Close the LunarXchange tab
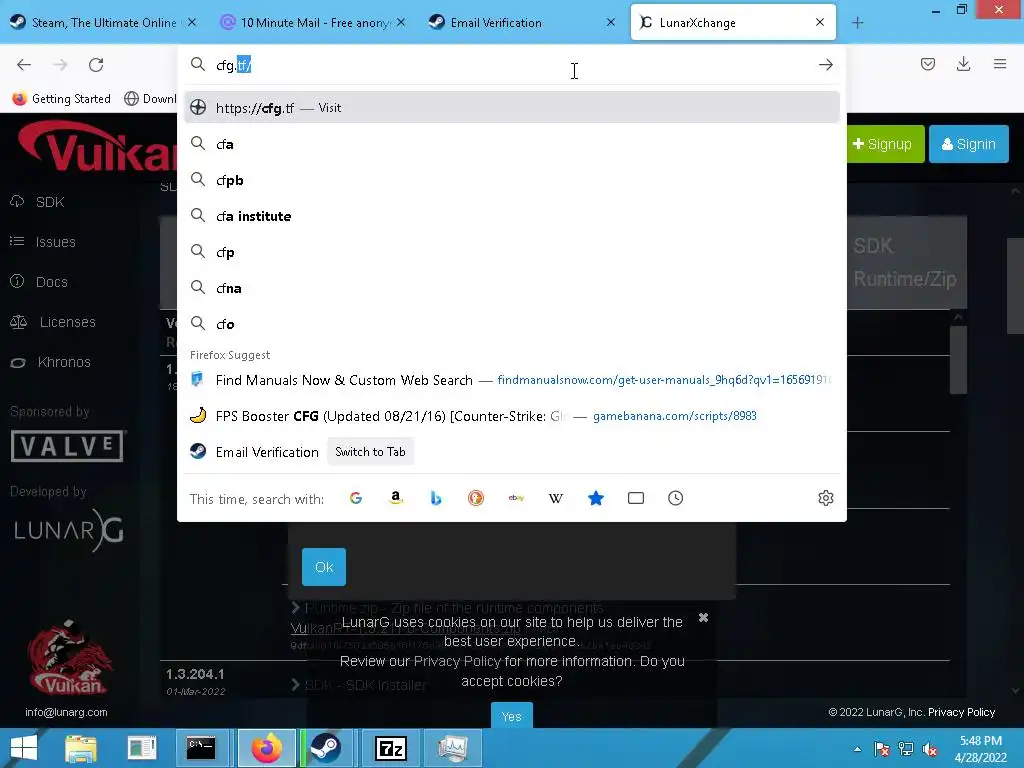1024x768 pixels. point(820,22)
